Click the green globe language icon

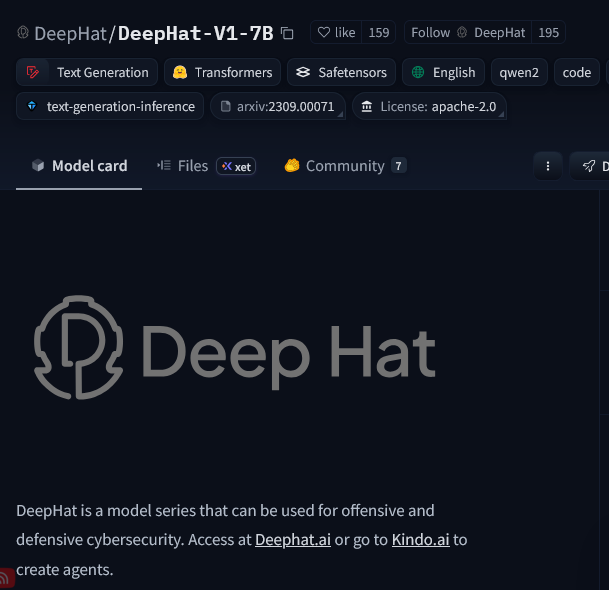(x=418, y=72)
